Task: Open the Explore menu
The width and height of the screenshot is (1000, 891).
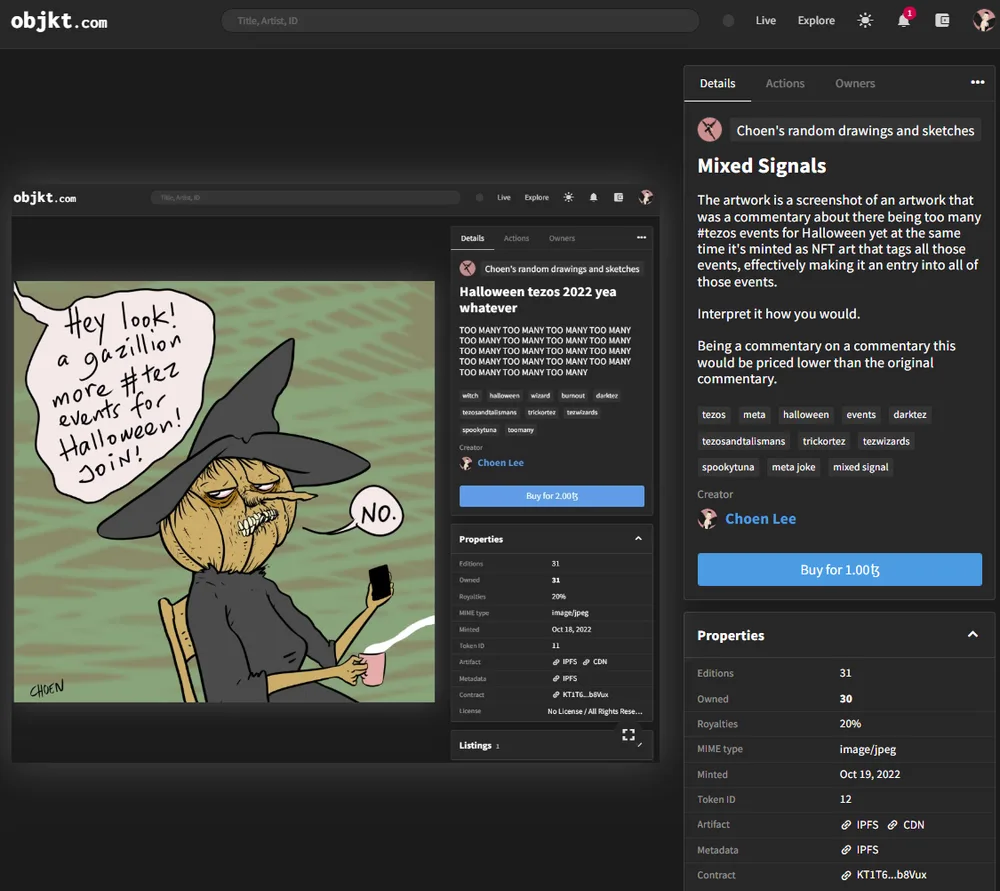Action: 816,20
